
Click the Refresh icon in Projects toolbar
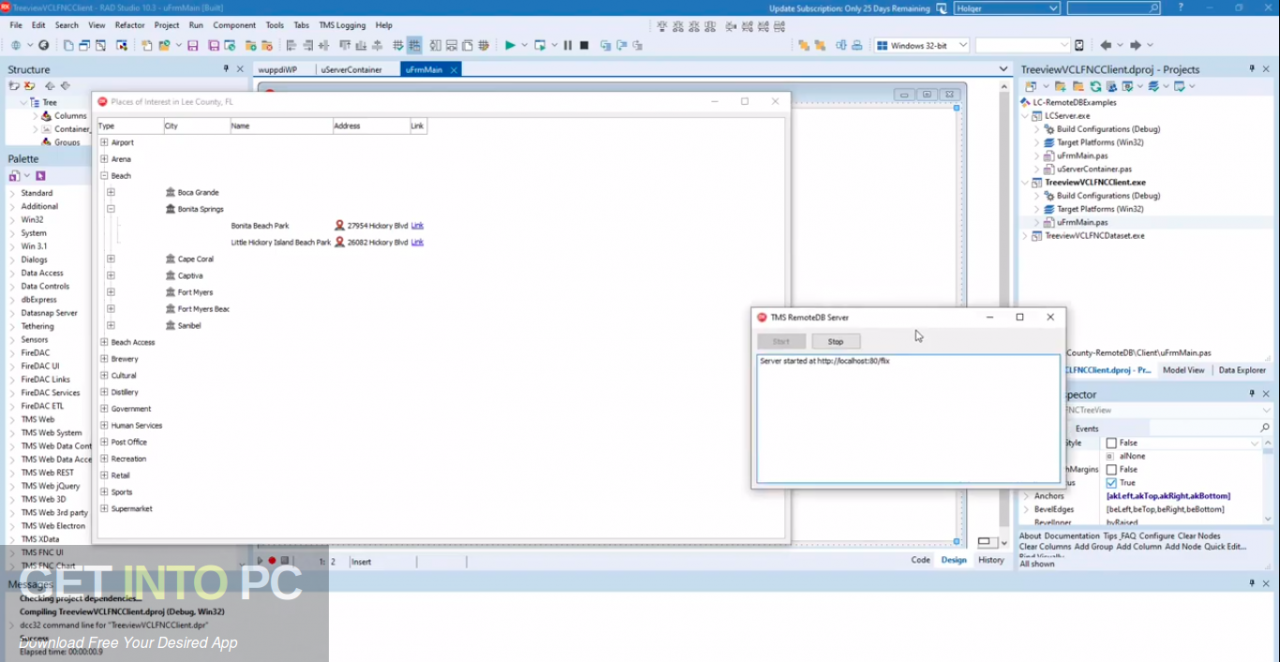tap(1095, 87)
